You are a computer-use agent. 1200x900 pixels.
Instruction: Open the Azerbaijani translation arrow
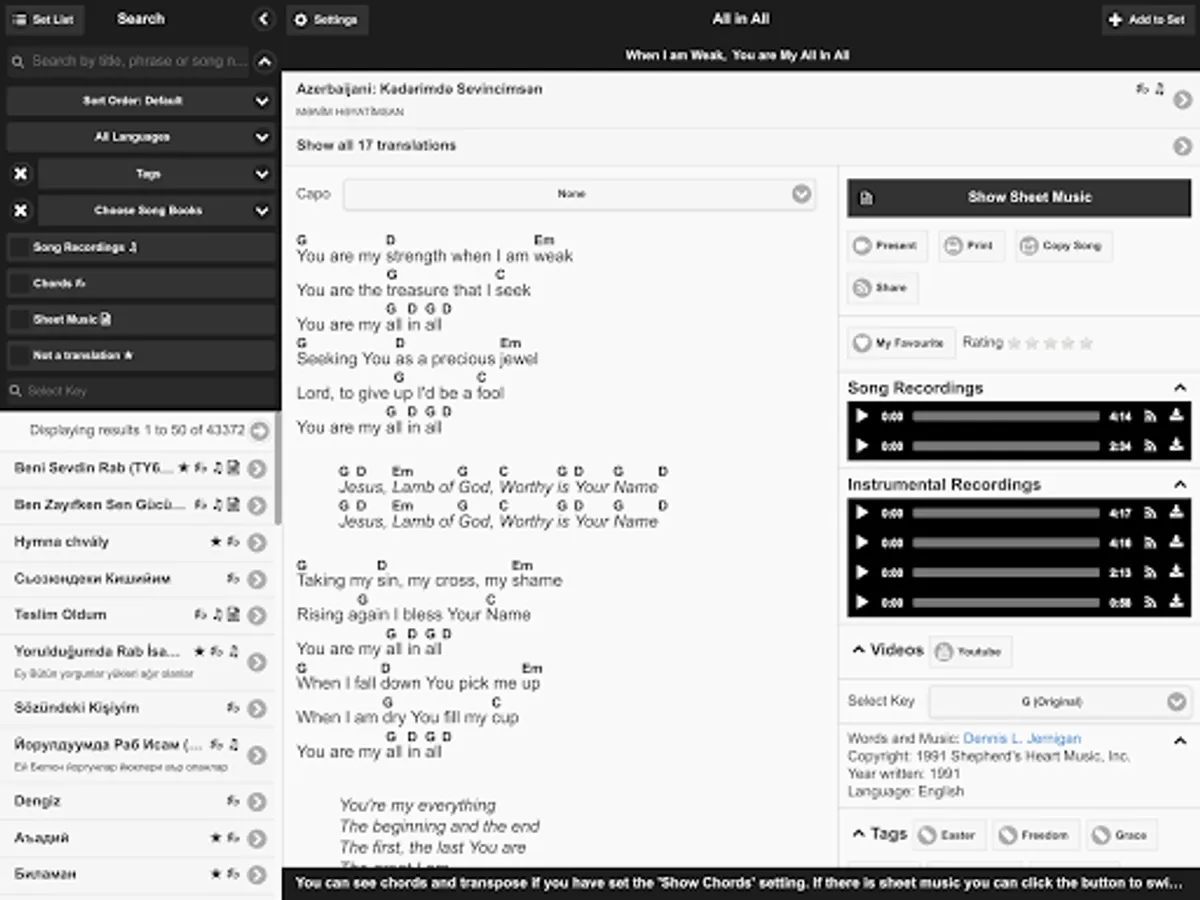coord(1182,99)
